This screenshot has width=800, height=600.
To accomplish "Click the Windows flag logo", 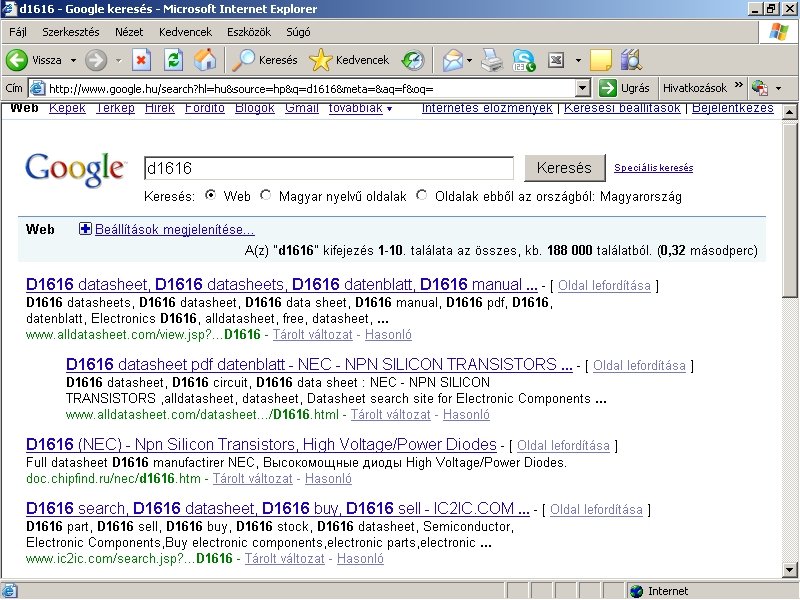I will [x=779, y=32].
